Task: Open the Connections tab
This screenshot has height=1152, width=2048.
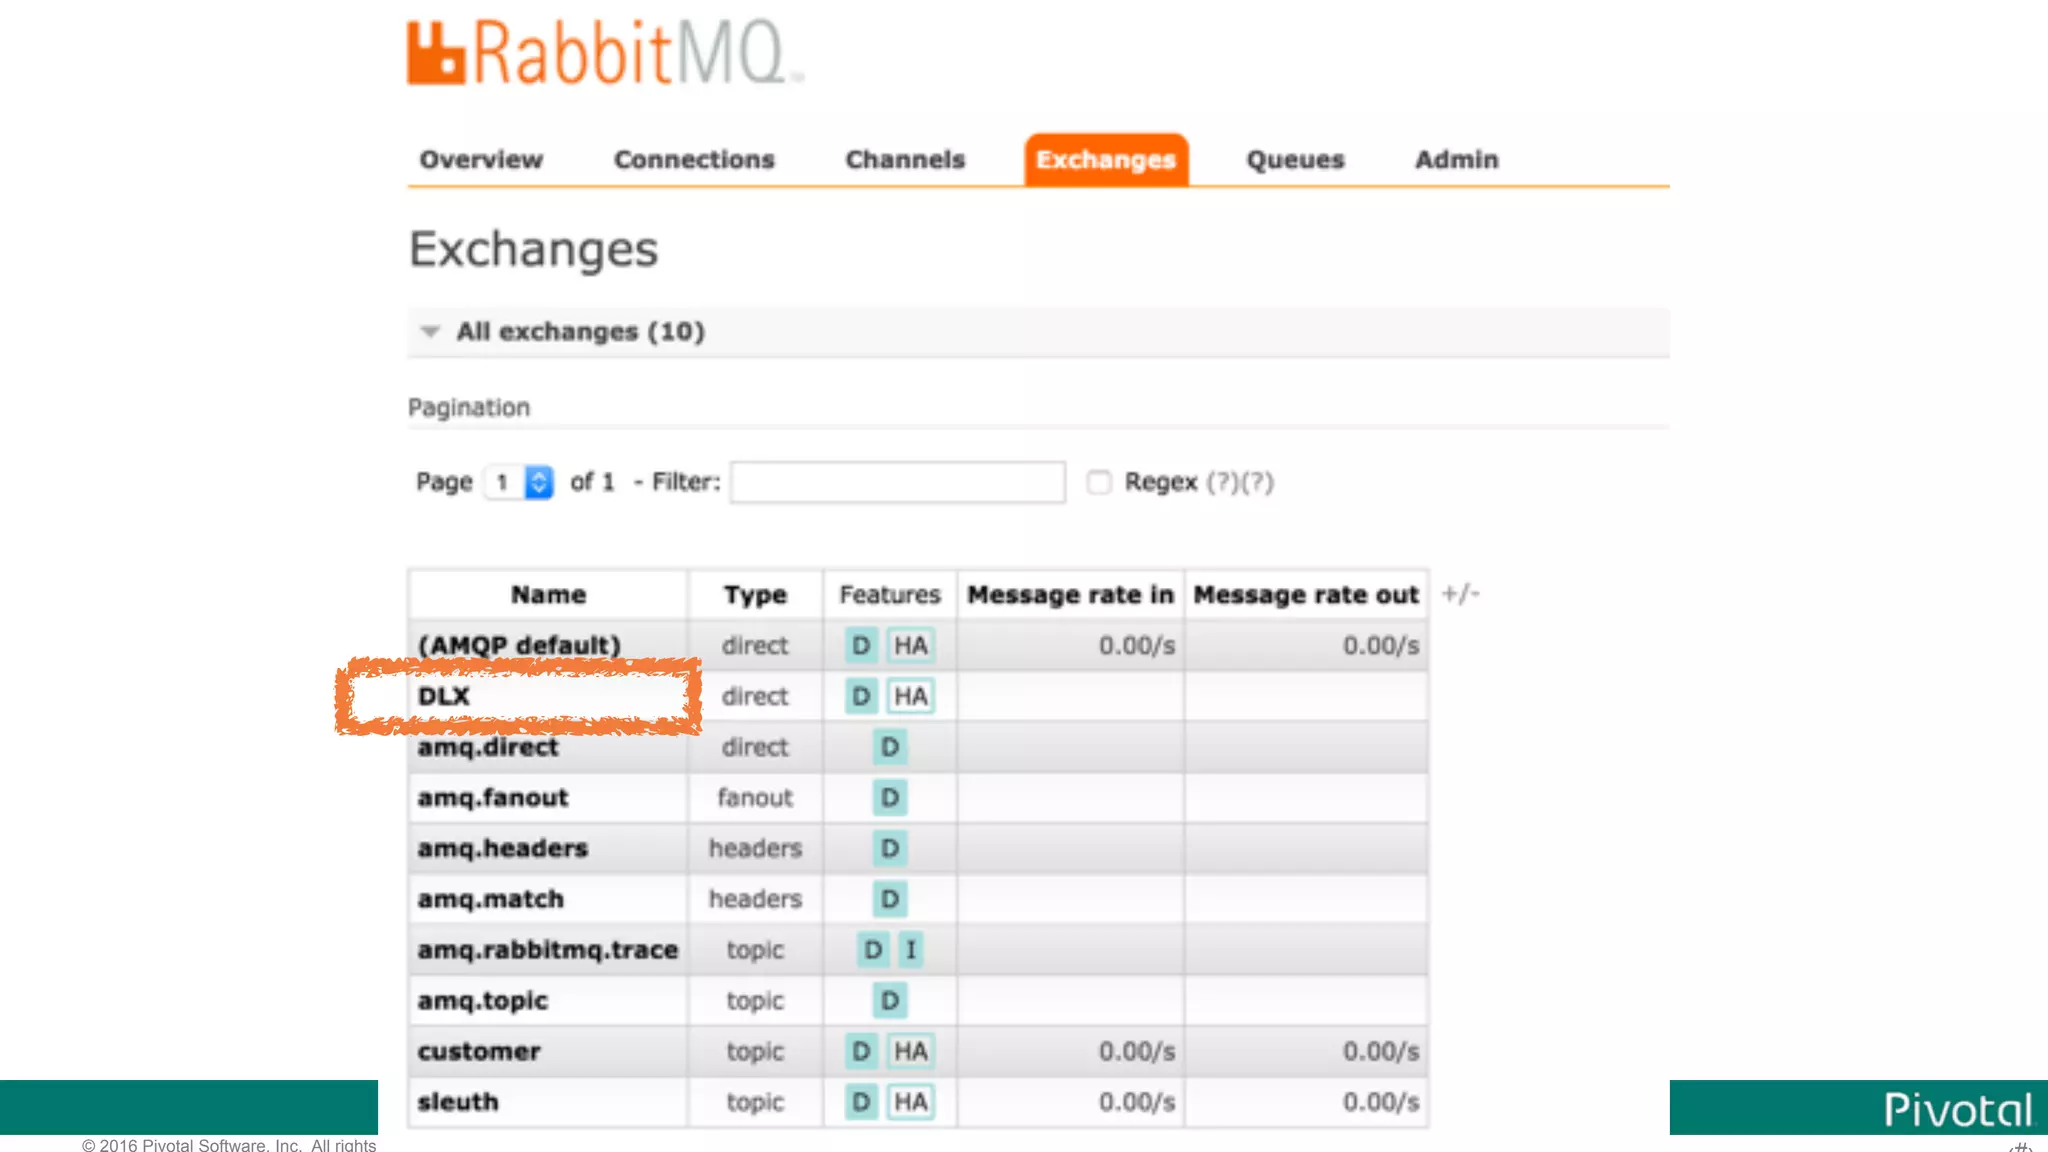Action: [694, 160]
